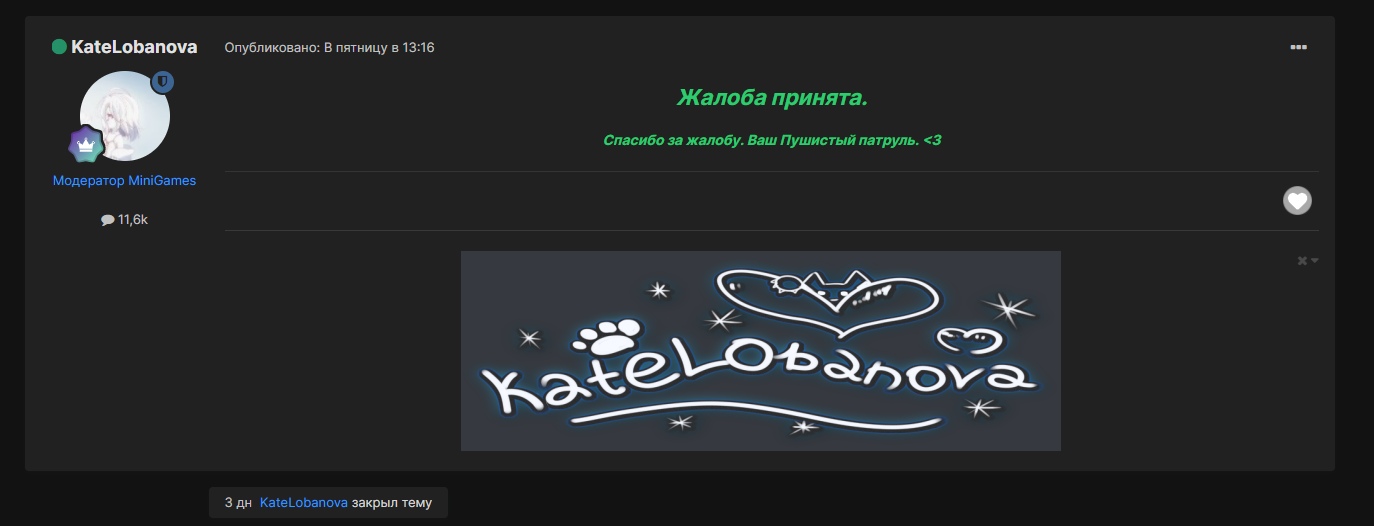Click the Жалоба принята heading text
The height and width of the screenshot is (526, 1374).
click(772, 98)
